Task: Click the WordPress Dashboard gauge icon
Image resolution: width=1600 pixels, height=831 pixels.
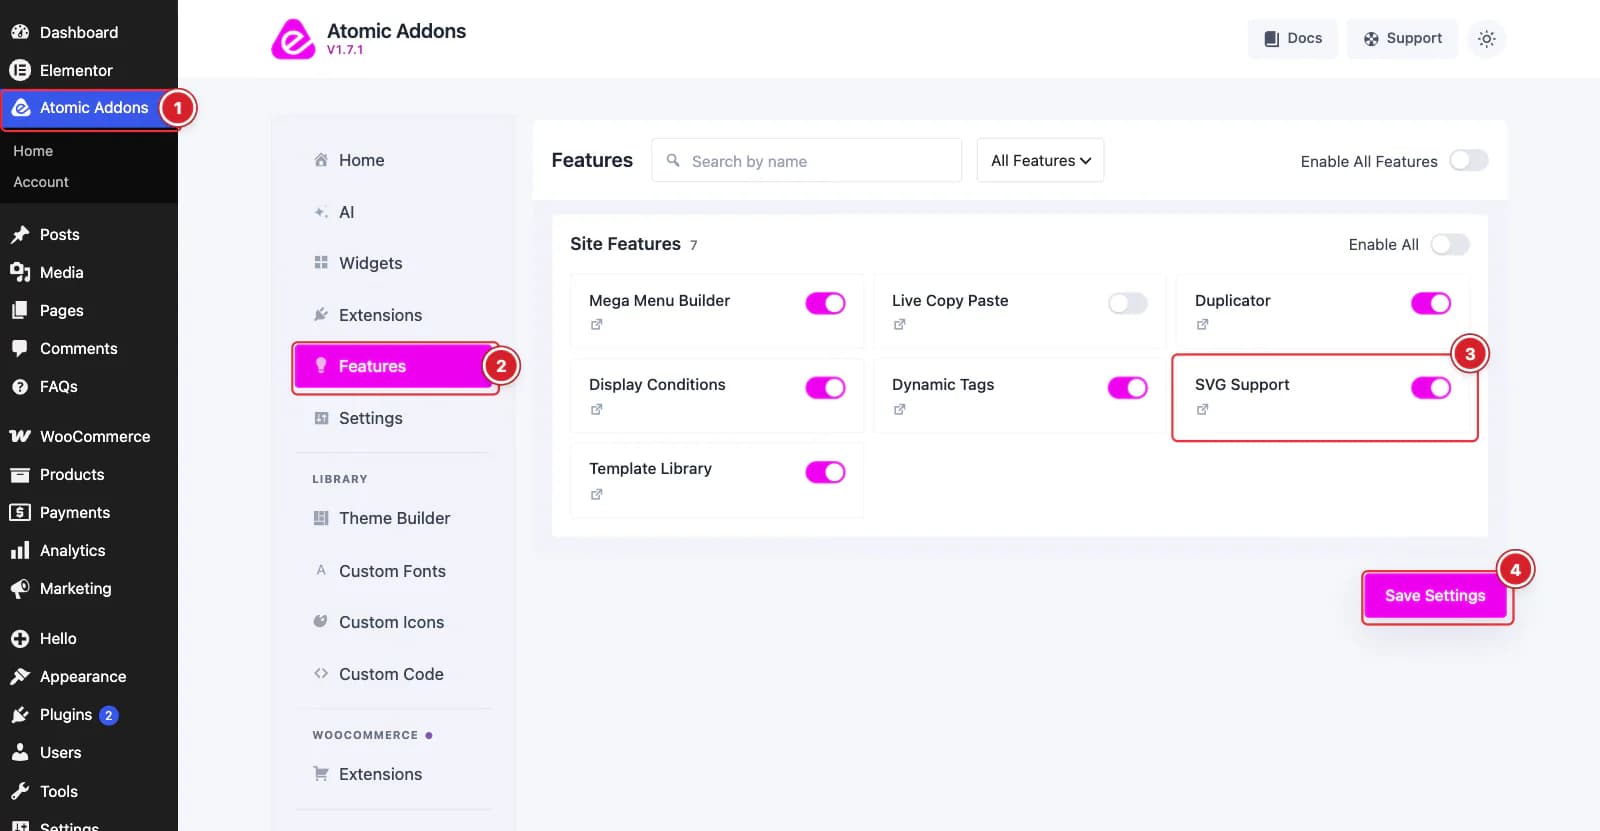Action: click(20, 32)
